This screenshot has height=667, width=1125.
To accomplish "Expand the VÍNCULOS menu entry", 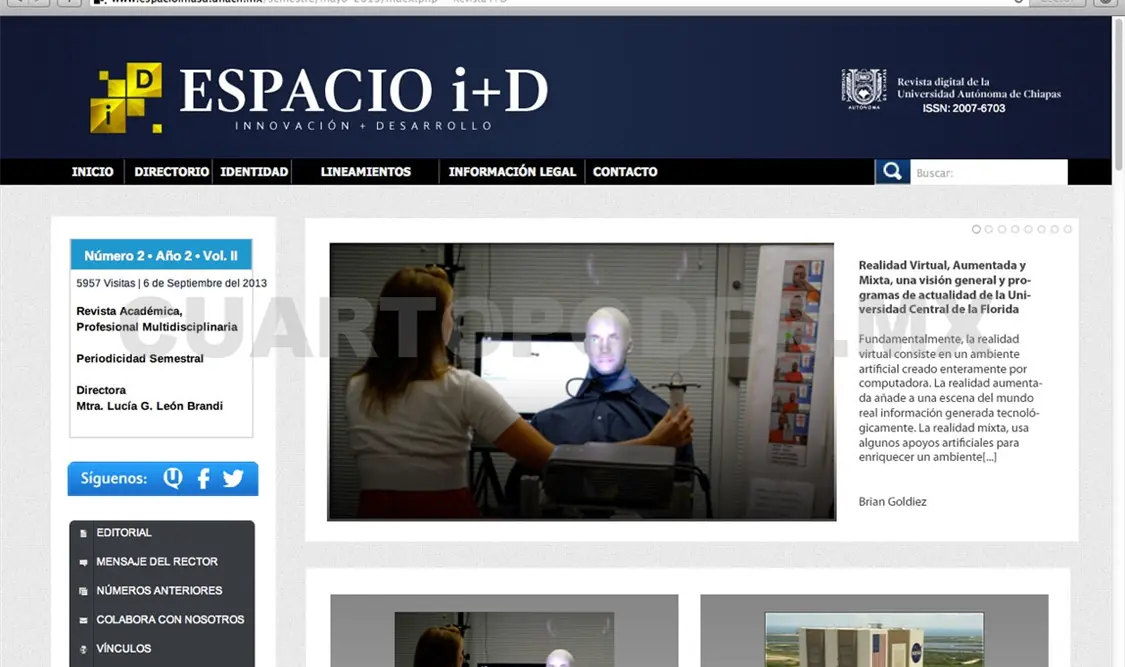I will pyautogui.click(x=124, y=648).
